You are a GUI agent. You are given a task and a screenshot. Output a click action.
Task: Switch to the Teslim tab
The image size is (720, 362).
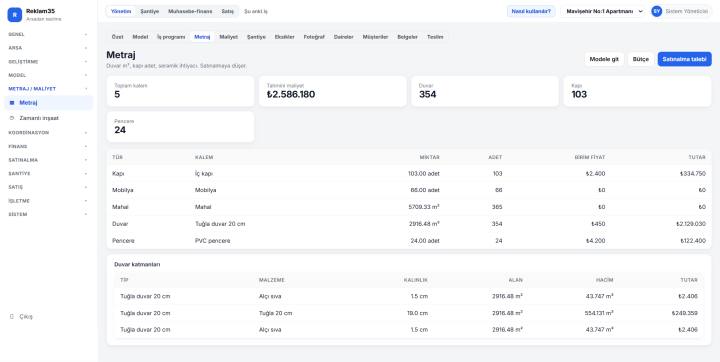(435, 37)
